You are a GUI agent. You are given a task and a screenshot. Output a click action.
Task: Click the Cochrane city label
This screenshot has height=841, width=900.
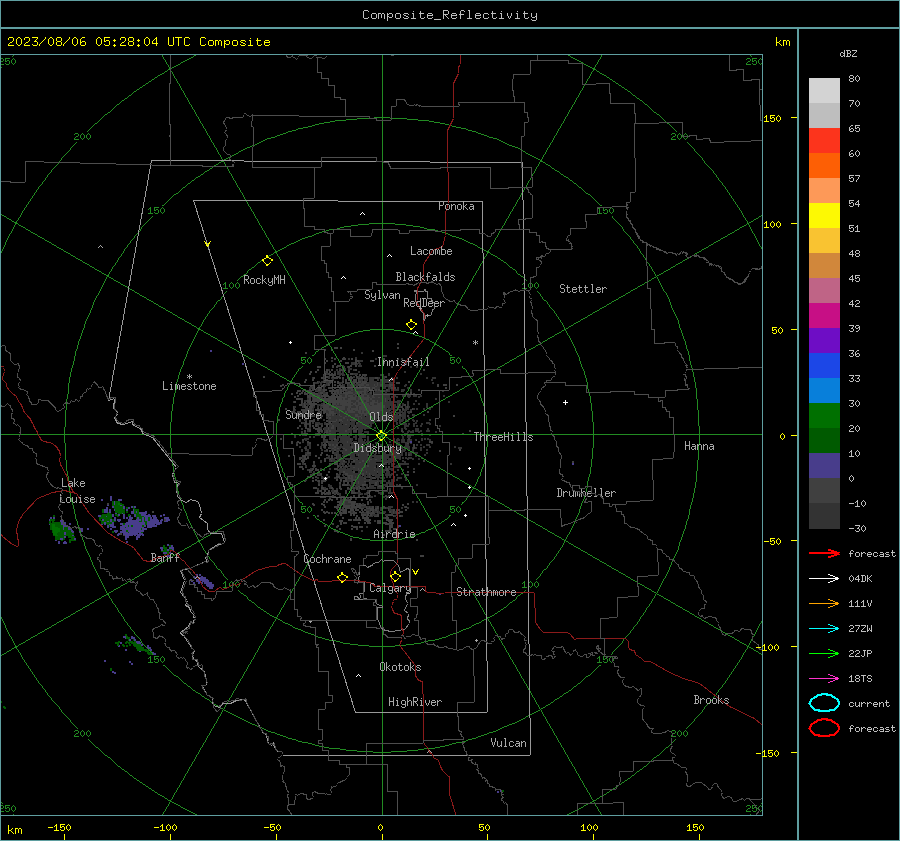point(327,559)
